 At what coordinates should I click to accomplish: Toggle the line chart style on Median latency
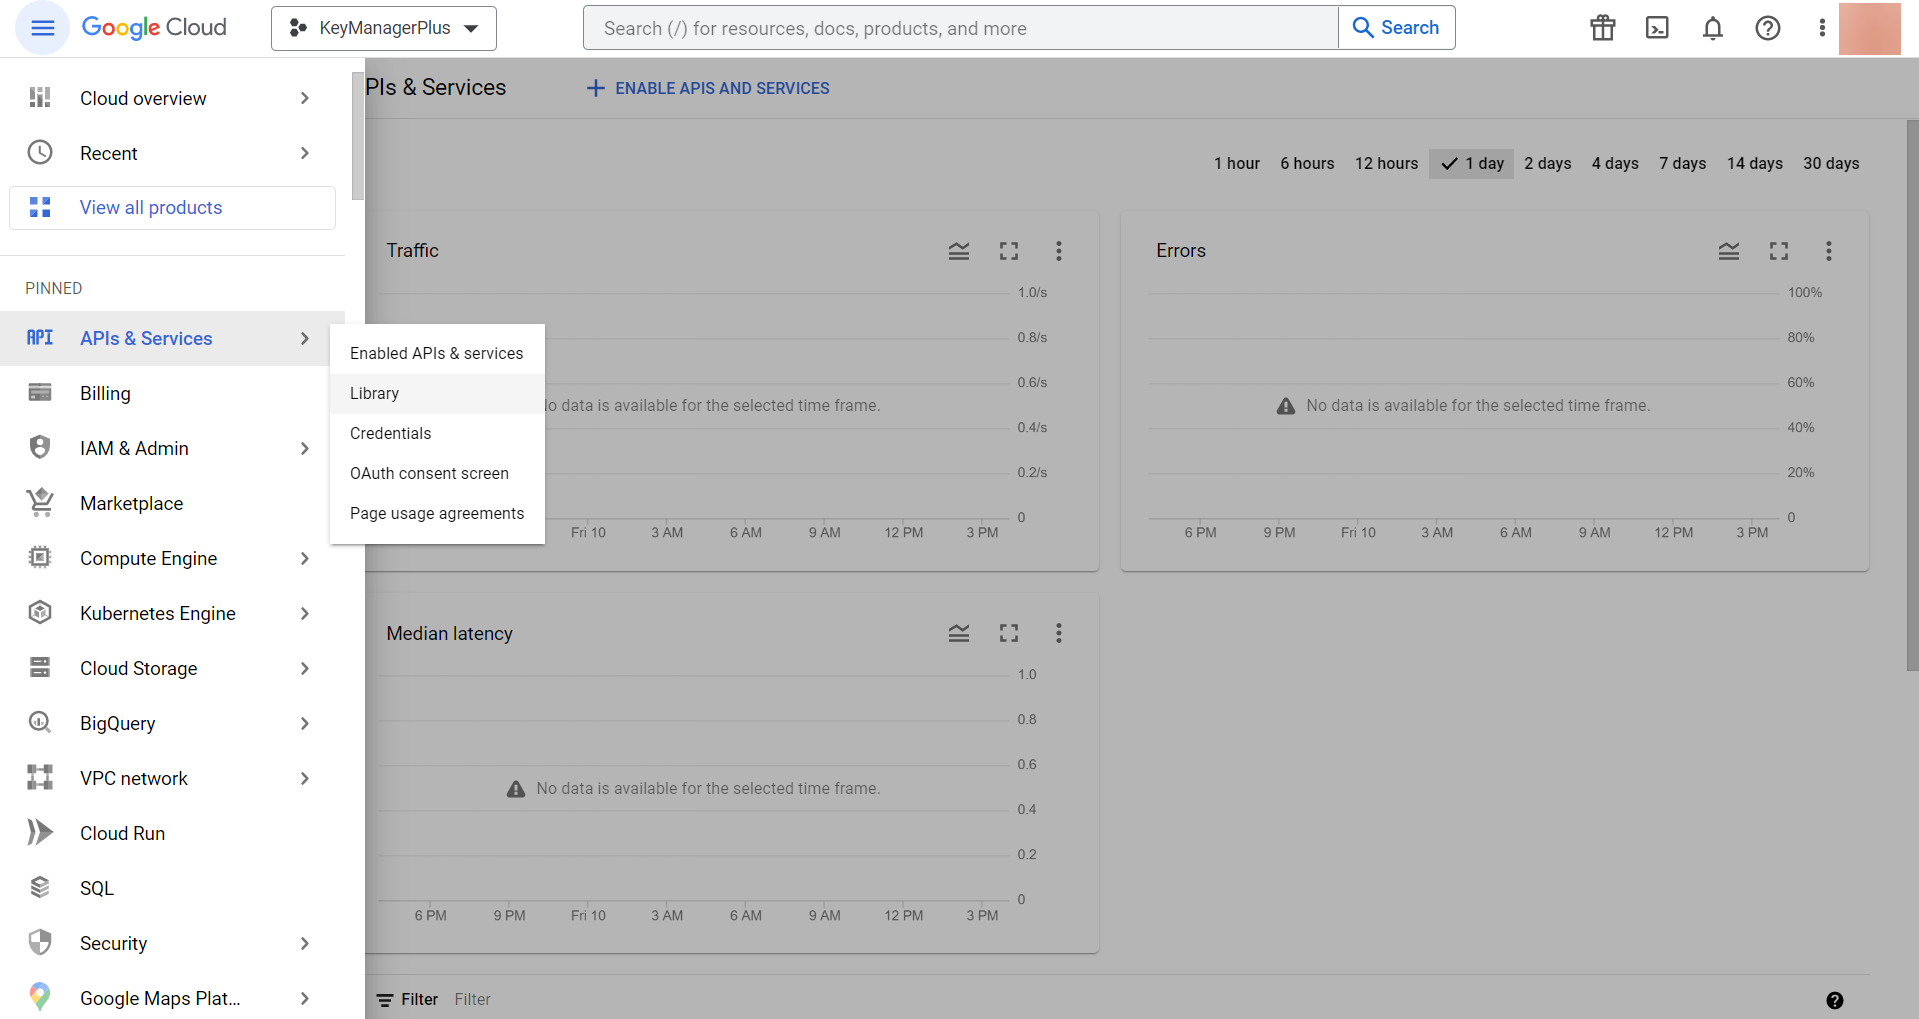(958, 633)
